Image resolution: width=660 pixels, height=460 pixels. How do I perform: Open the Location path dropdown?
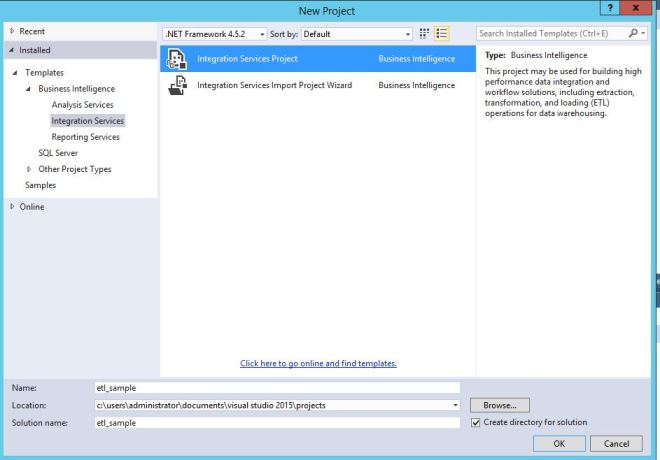coord(455,405)
